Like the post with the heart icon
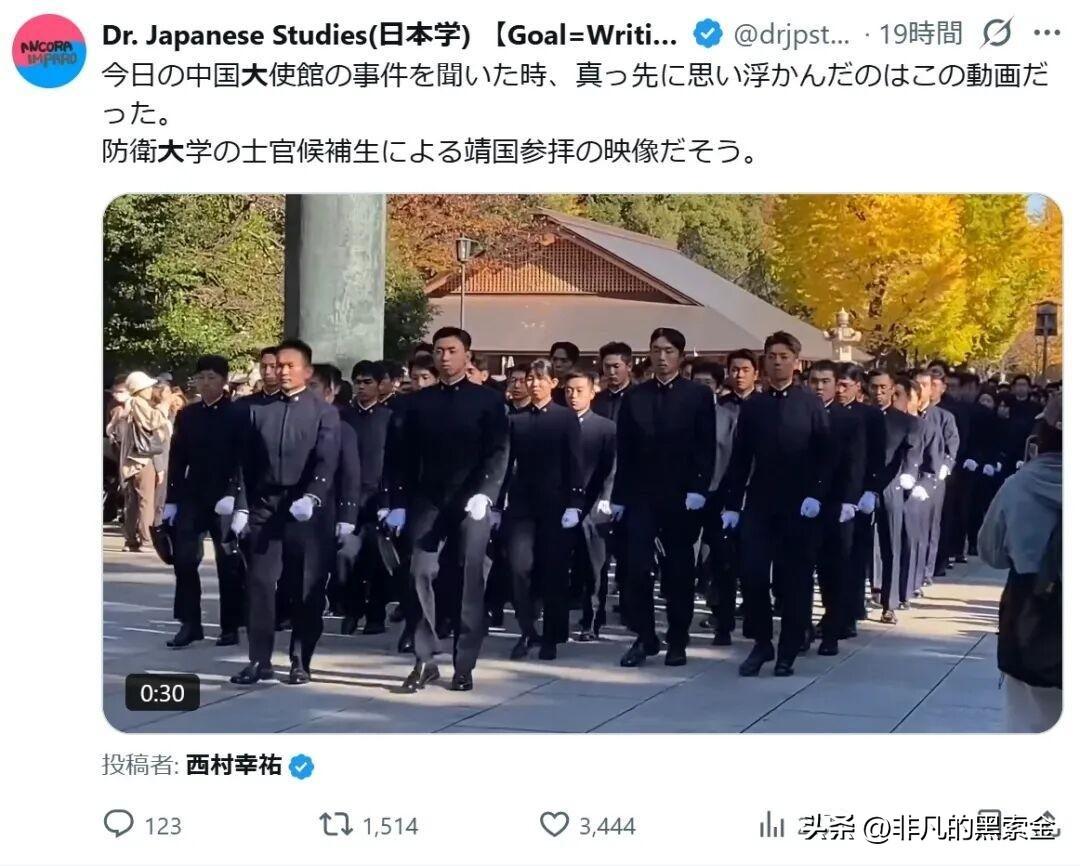The image size is (1080, 866). [554, 824]
